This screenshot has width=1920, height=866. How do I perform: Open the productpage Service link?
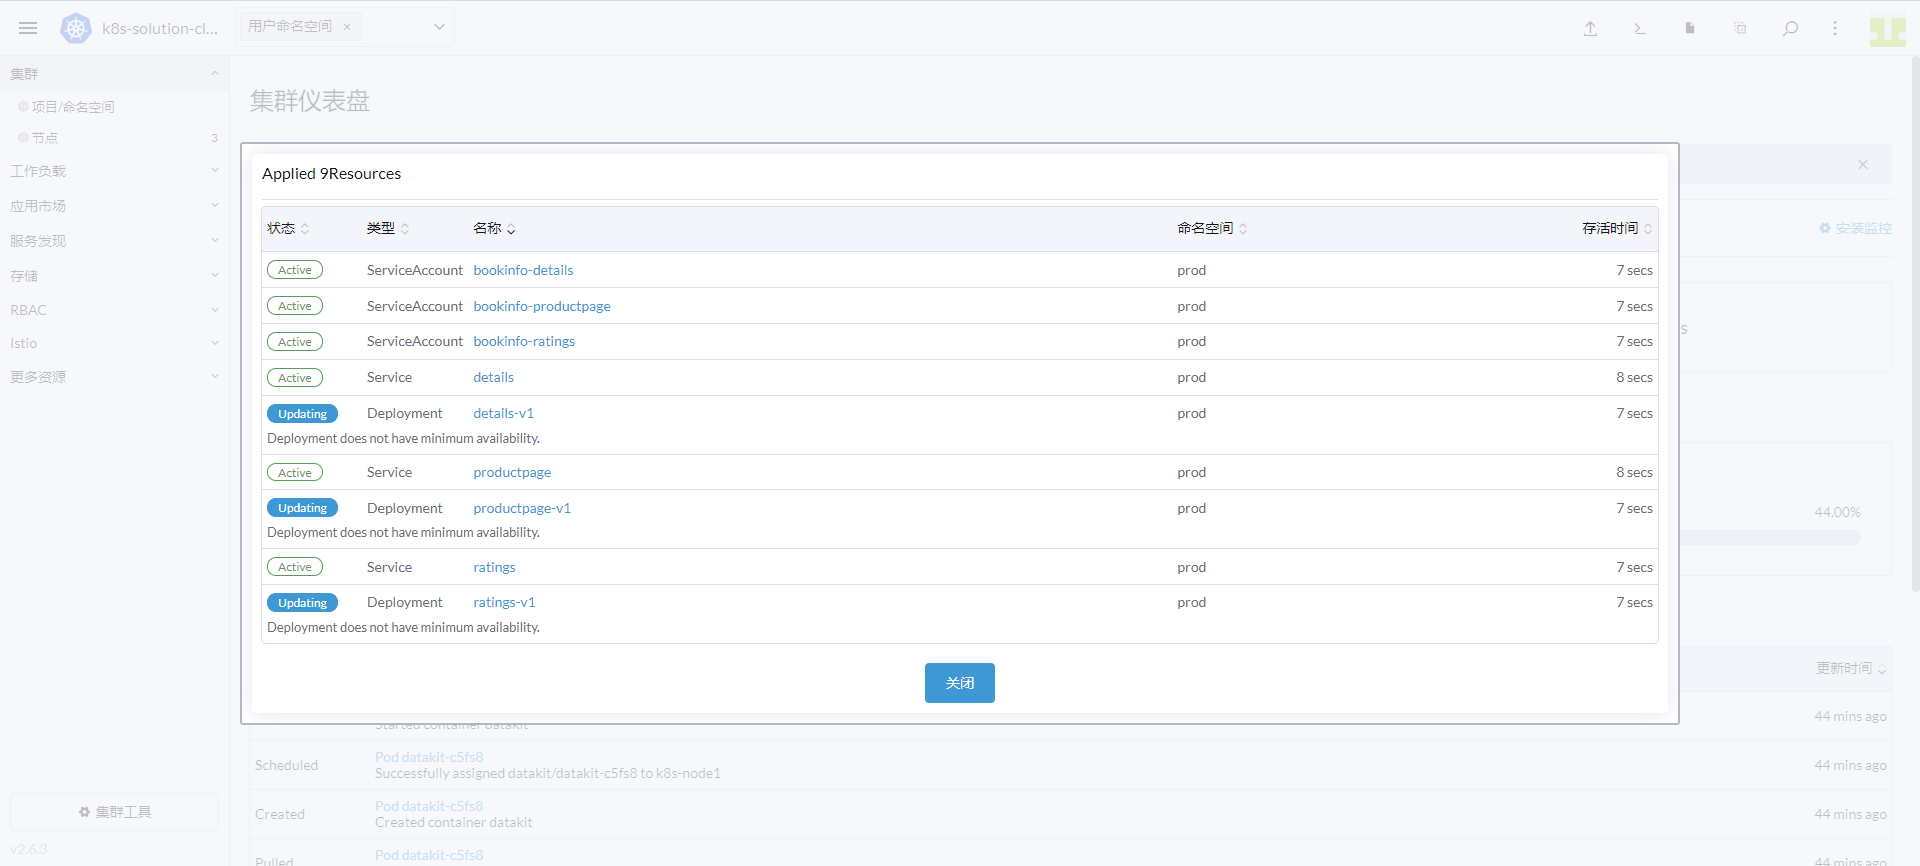[512, 472]
